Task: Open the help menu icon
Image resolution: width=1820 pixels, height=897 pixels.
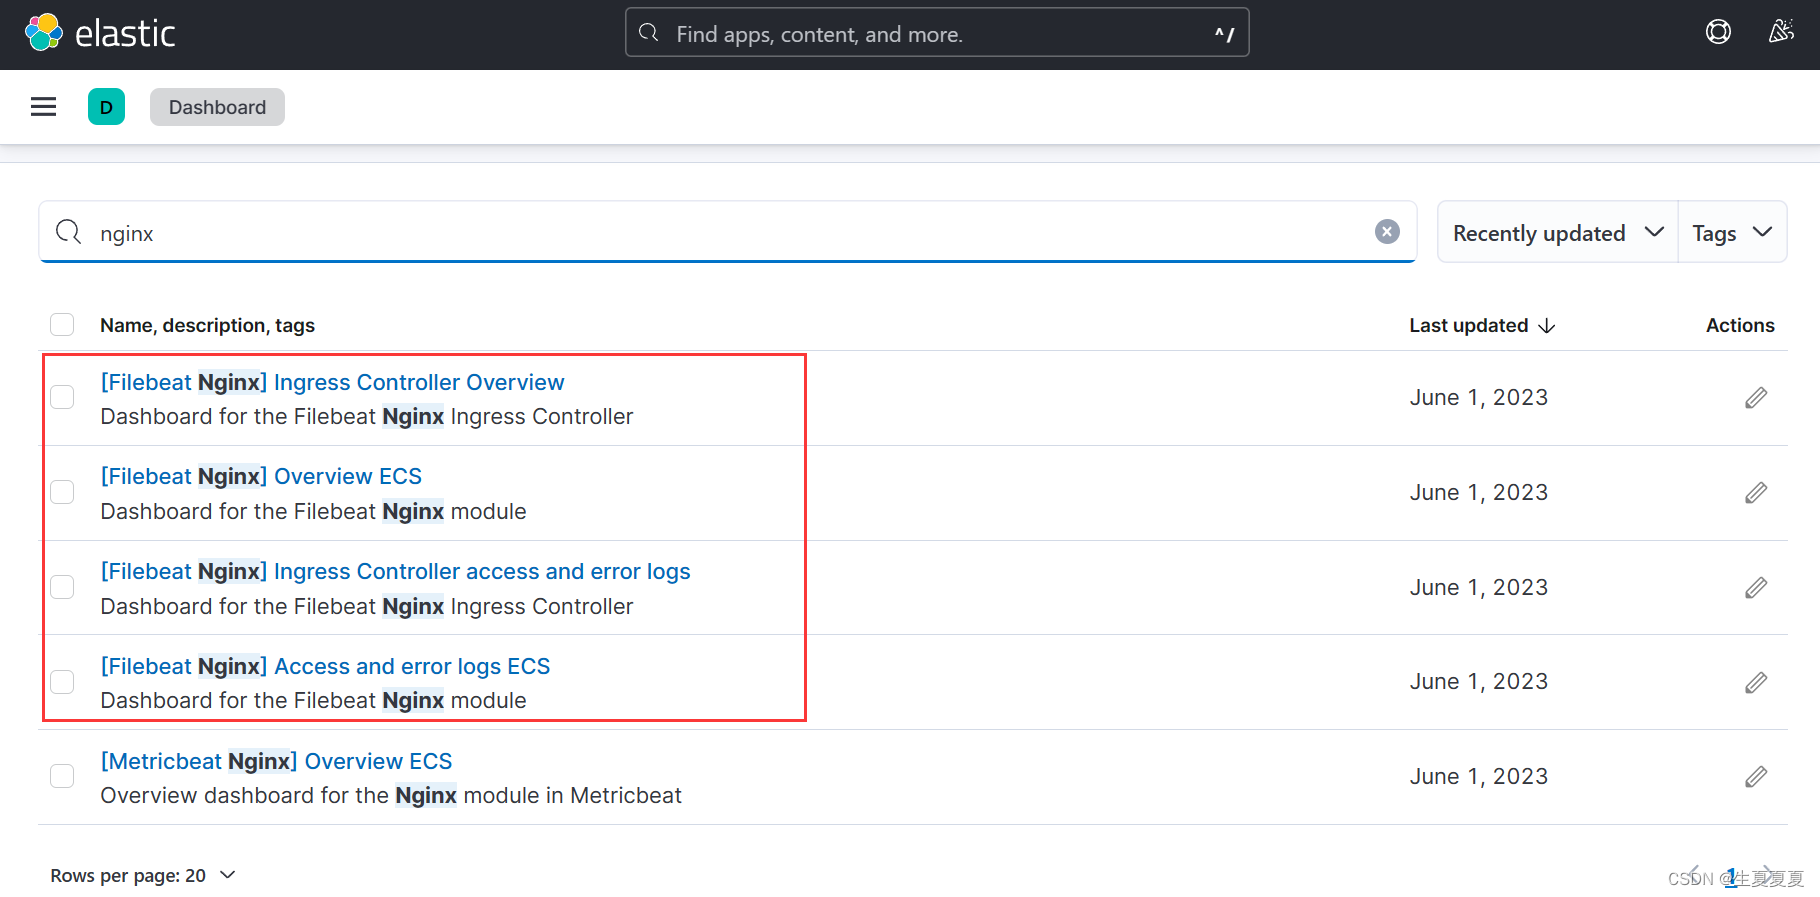Action: pos(1718,32)
